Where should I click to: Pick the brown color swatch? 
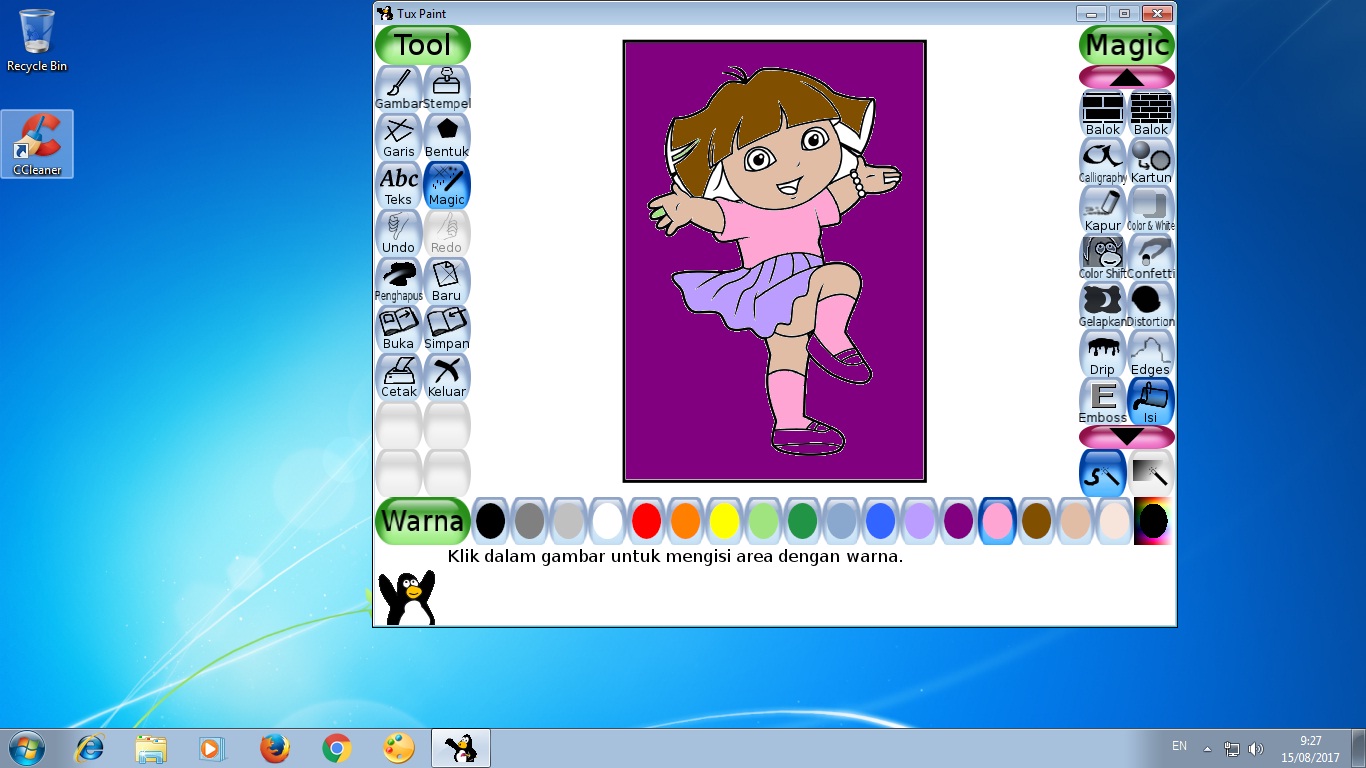tap(1036, 521)
